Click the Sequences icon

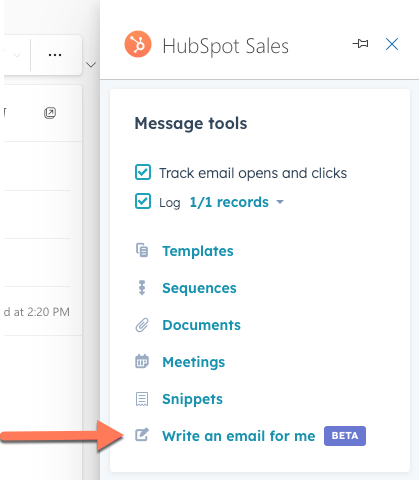pyautogui.click(x=142, y=288)
